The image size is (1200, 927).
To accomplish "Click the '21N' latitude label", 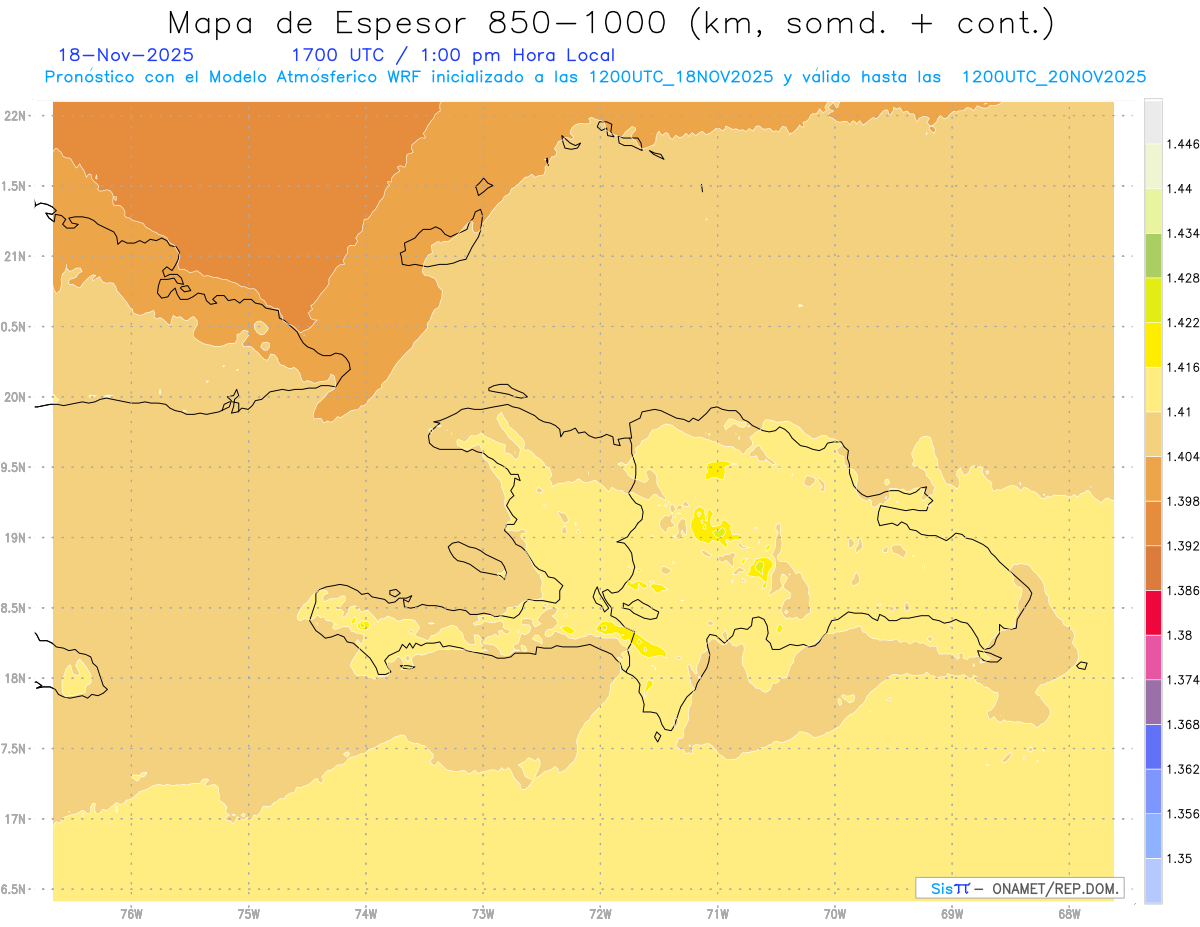I will (15, 257).
